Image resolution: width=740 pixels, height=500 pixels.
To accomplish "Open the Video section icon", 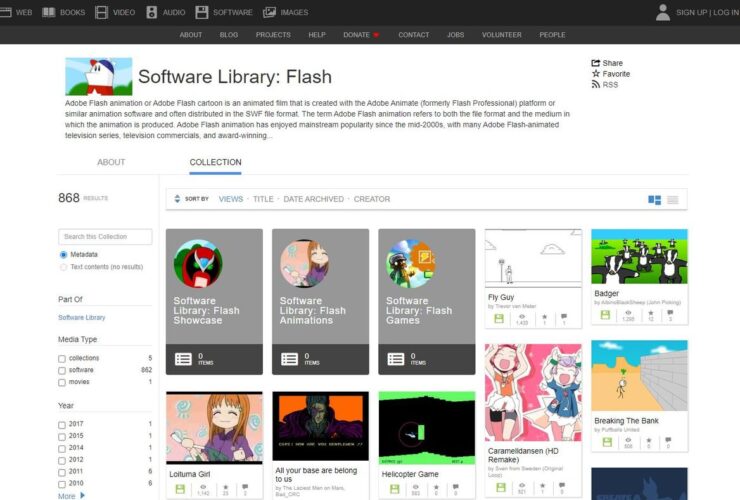I will [x=101, y=12].
